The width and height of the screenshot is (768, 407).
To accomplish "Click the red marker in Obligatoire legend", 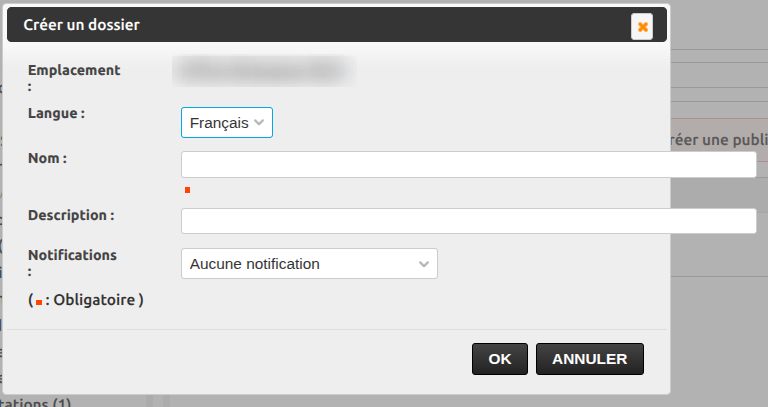I will coord(38,302).
